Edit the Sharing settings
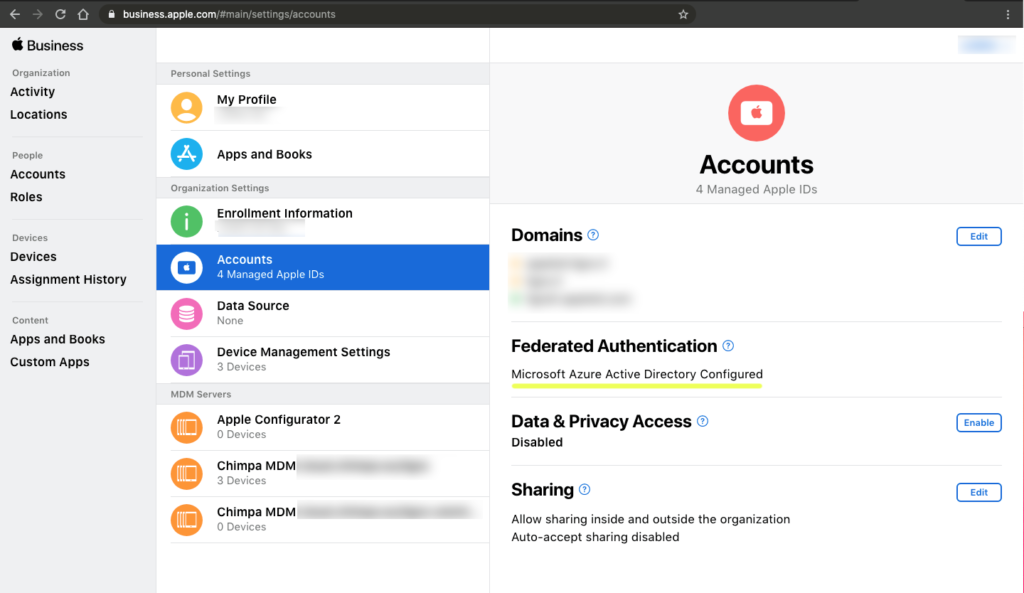This screenshot has height=593, width=1024. [x=978, y=492]
